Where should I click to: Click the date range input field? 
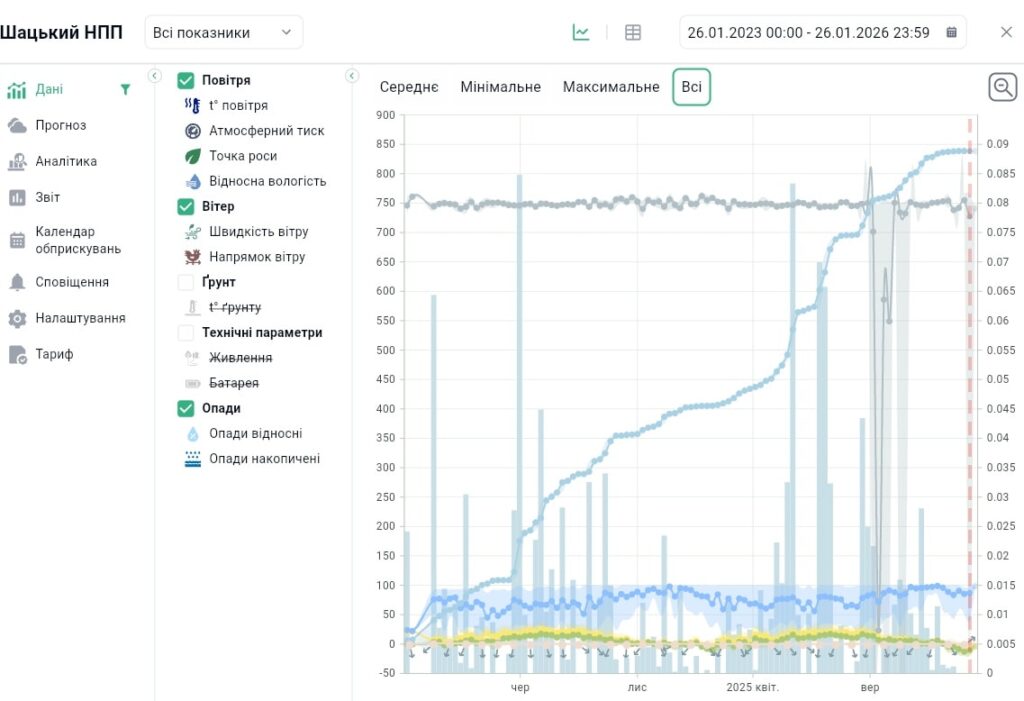tap(808, 32)
